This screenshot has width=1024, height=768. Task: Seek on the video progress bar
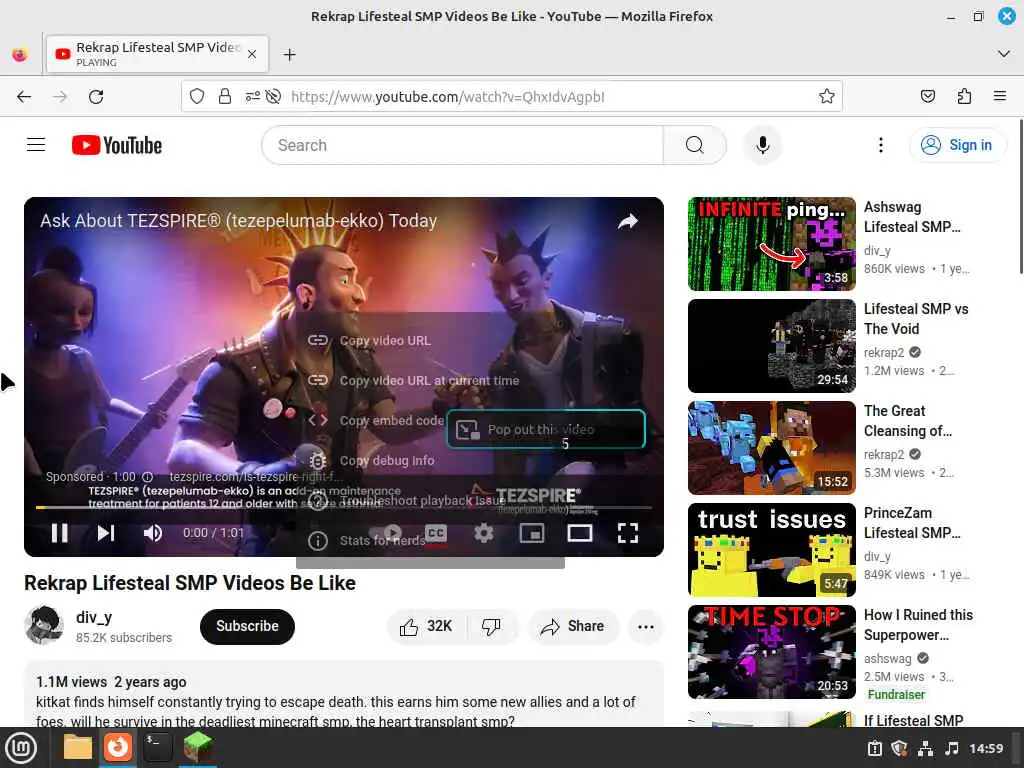tap(344, 507)
